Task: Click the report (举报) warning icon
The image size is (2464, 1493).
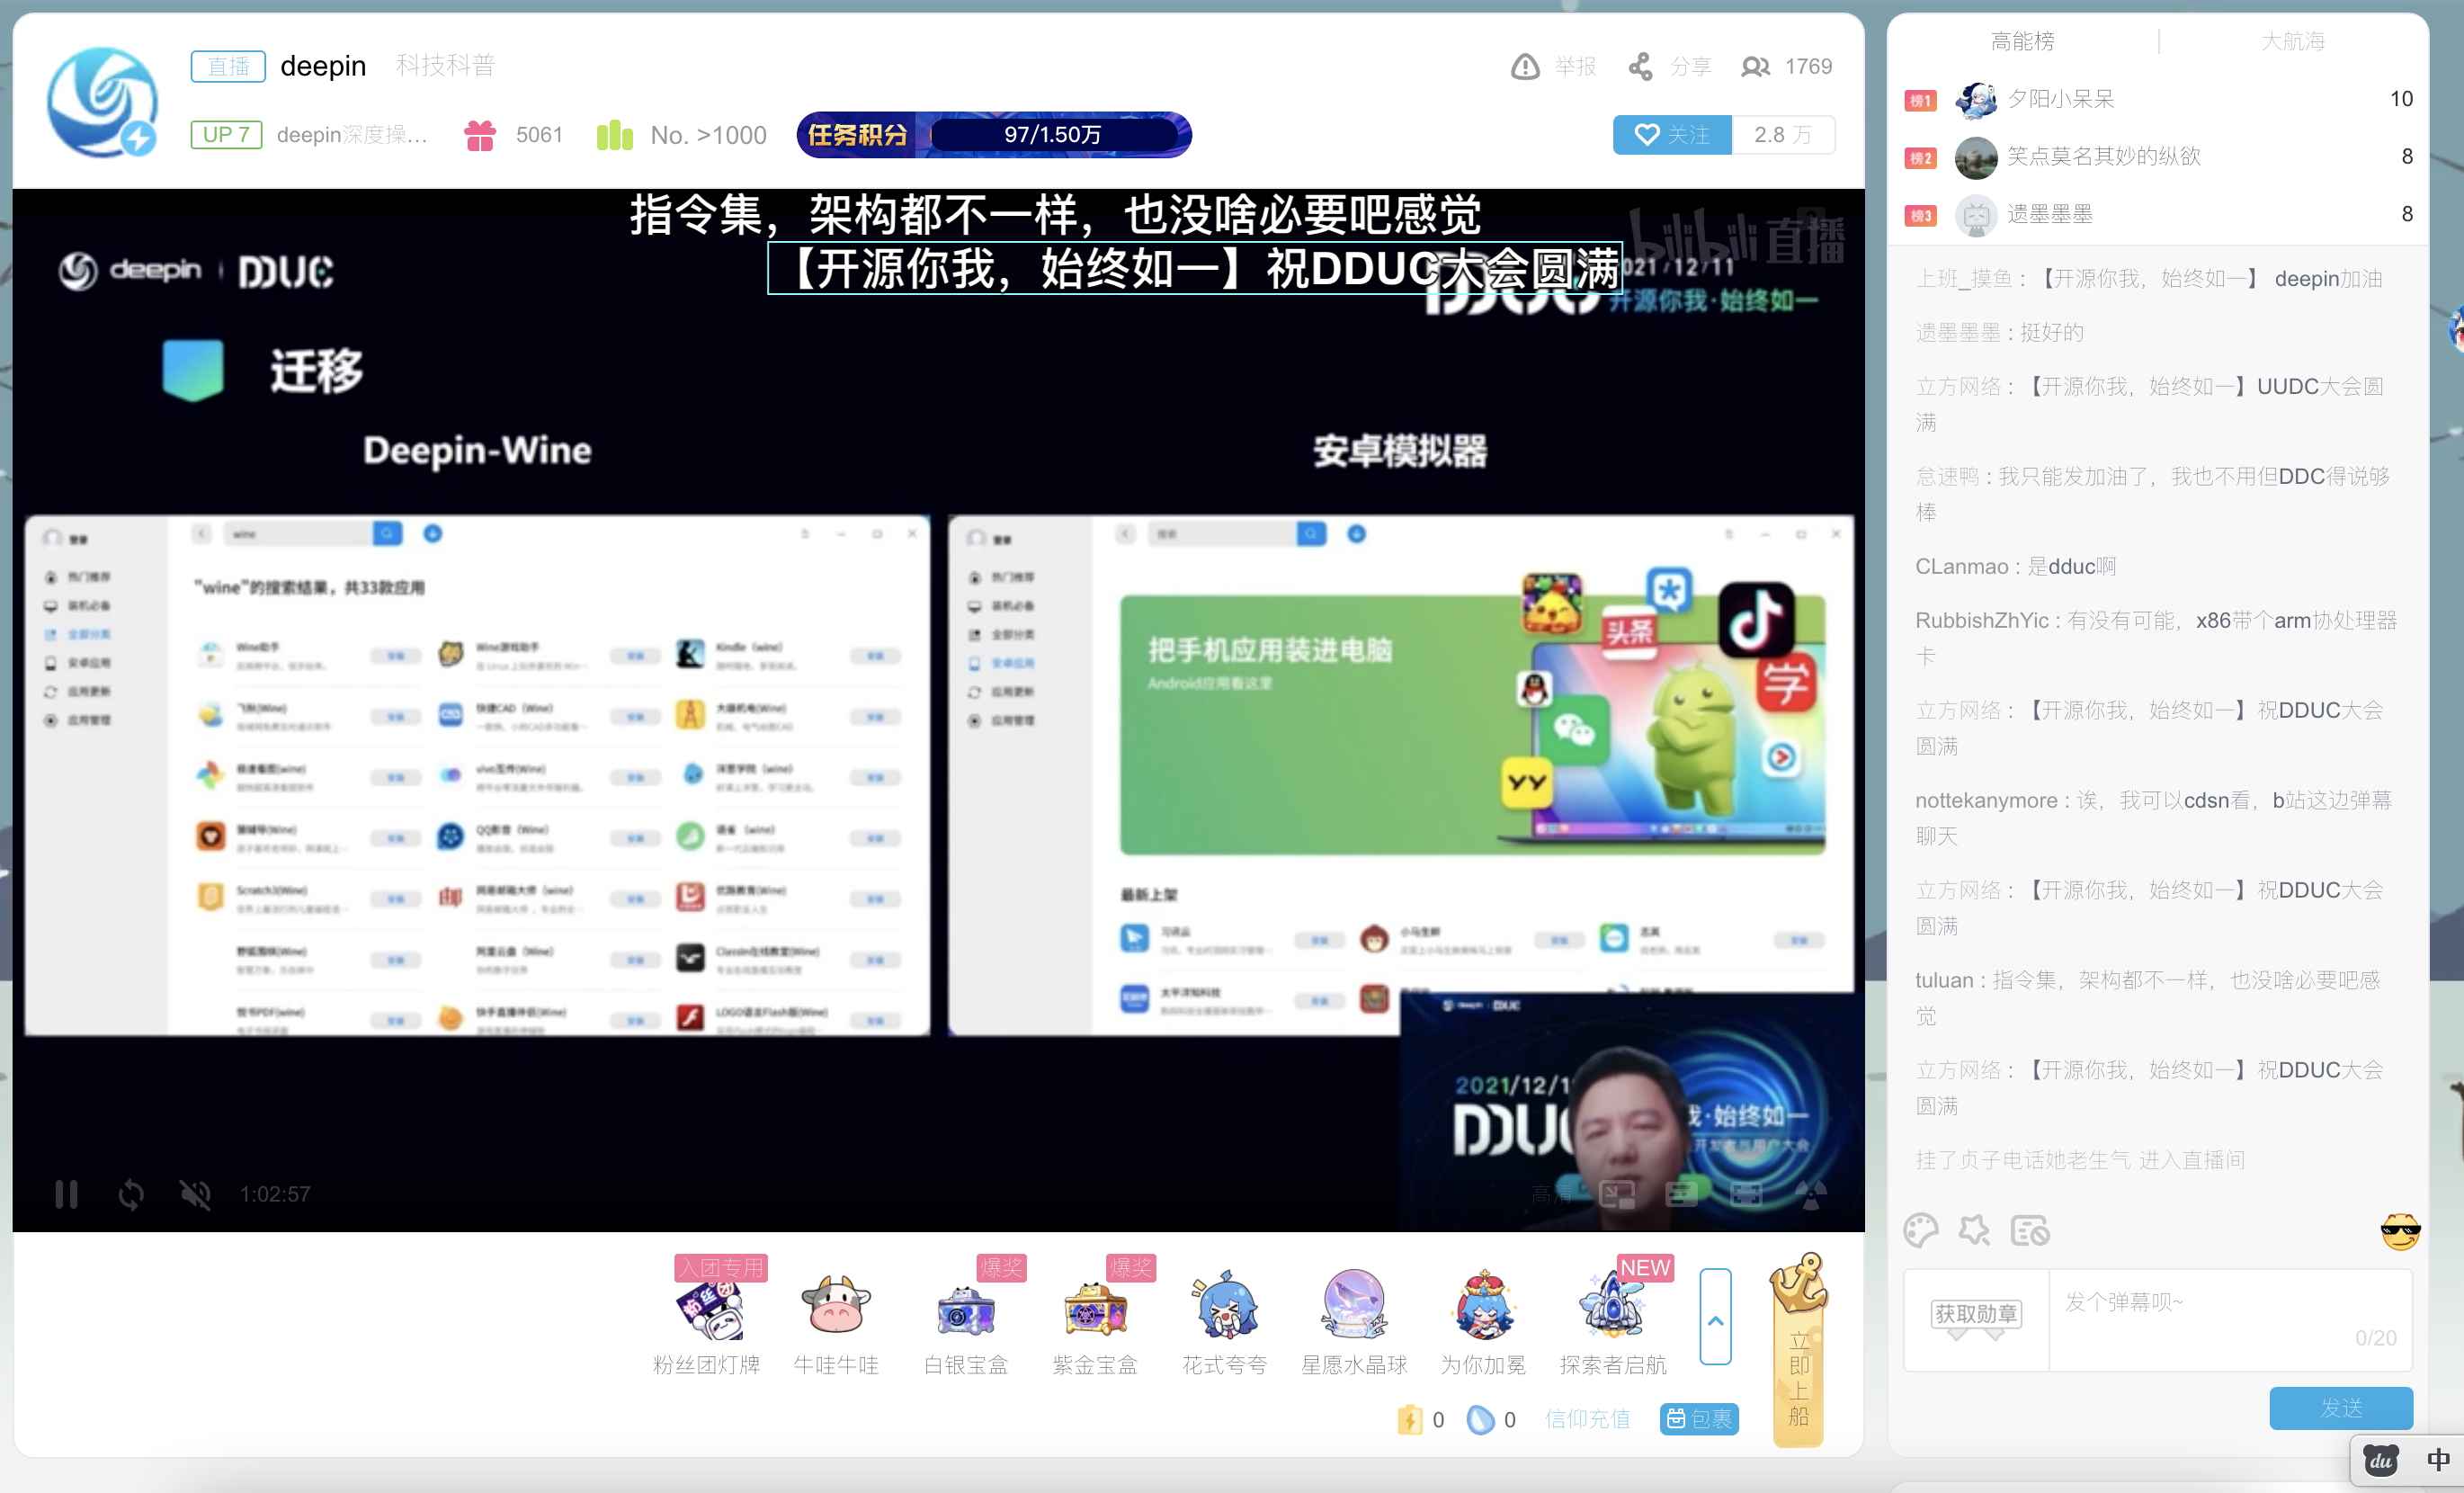Action: point(1525,67)
